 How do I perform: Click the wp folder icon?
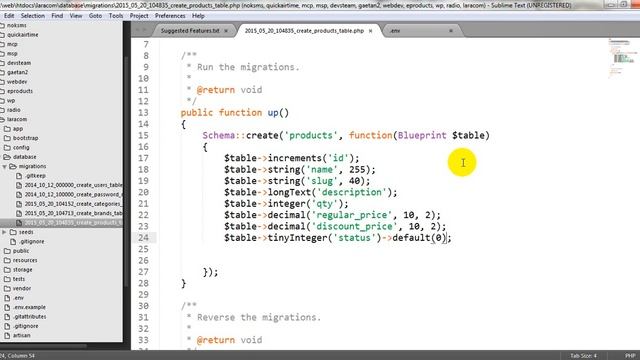pyautogui.click(x=2, y=100)
